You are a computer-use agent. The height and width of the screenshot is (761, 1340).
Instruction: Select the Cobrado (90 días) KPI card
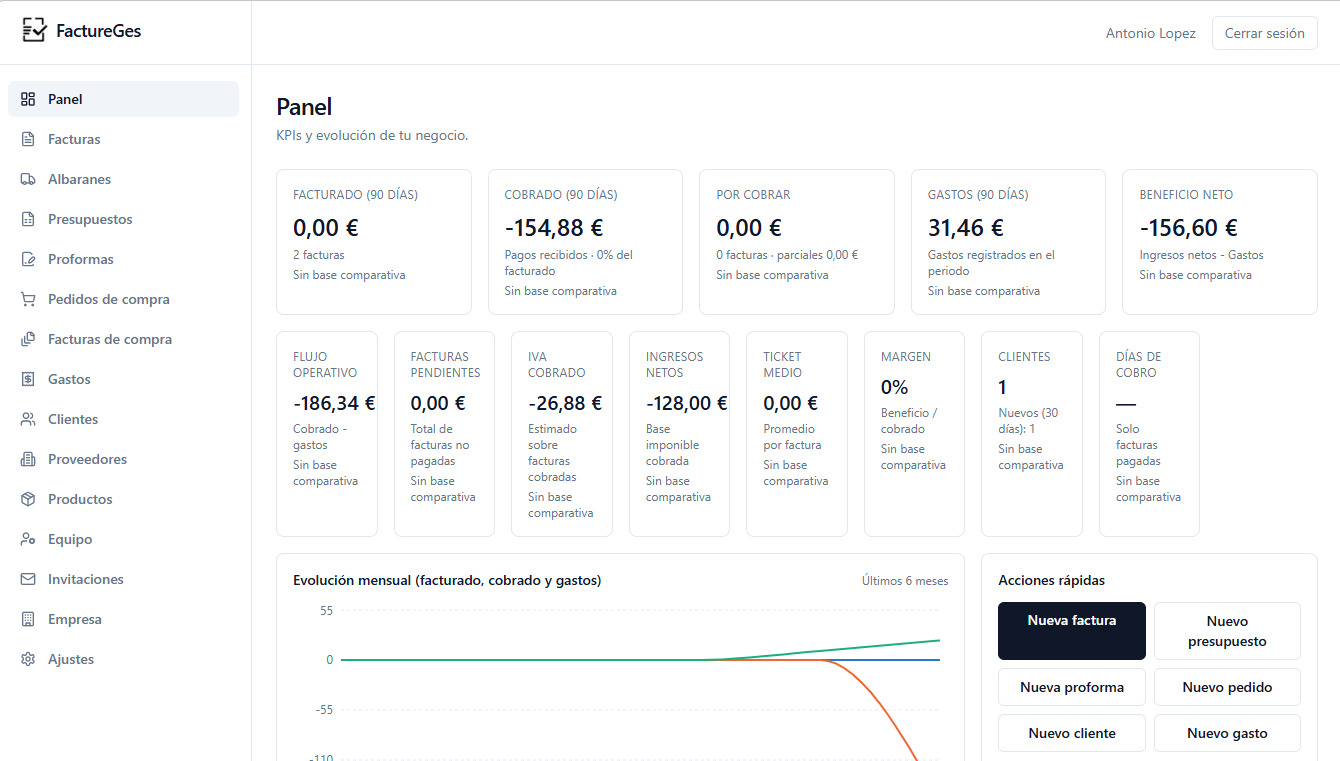click(x=585, y=242)
